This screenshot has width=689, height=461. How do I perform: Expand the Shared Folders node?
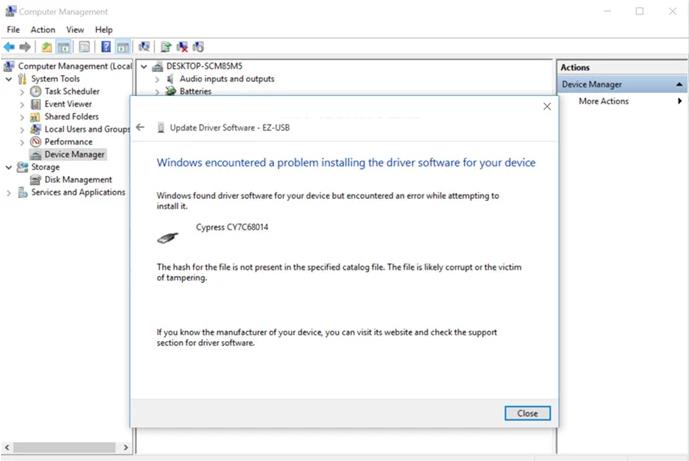(22, 117)
